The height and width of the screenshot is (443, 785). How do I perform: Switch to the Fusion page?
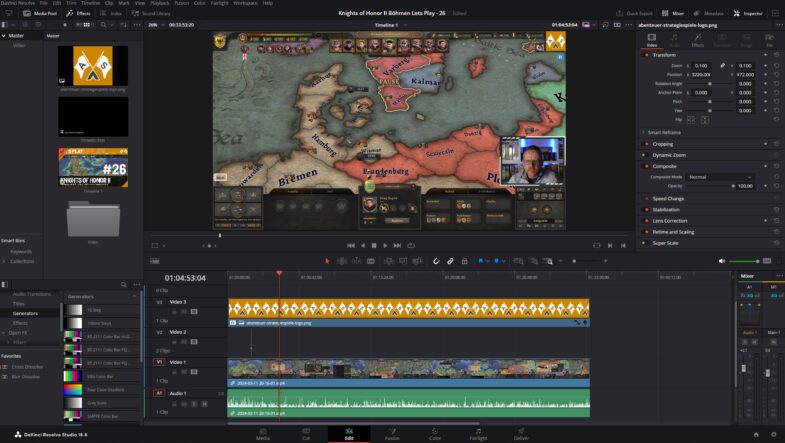pos(392,435)
